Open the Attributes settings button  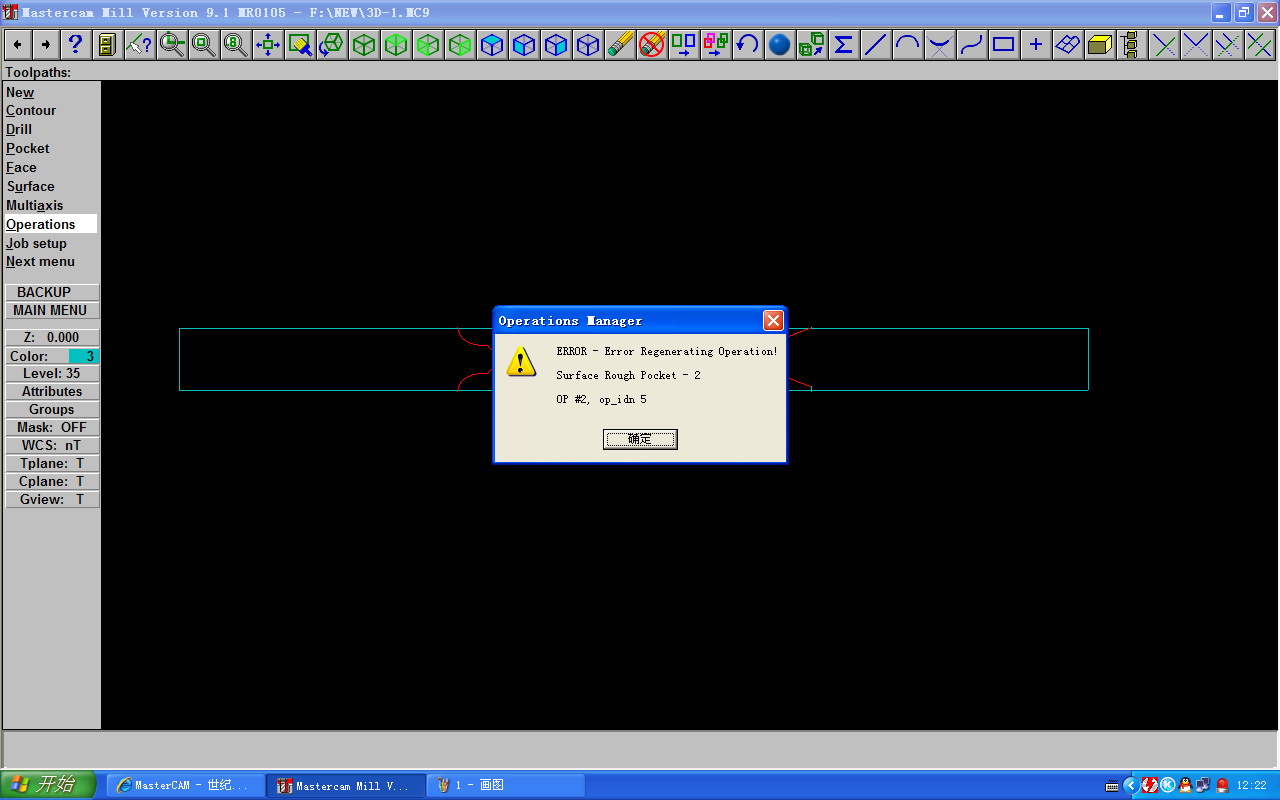(x=52, y=391)
